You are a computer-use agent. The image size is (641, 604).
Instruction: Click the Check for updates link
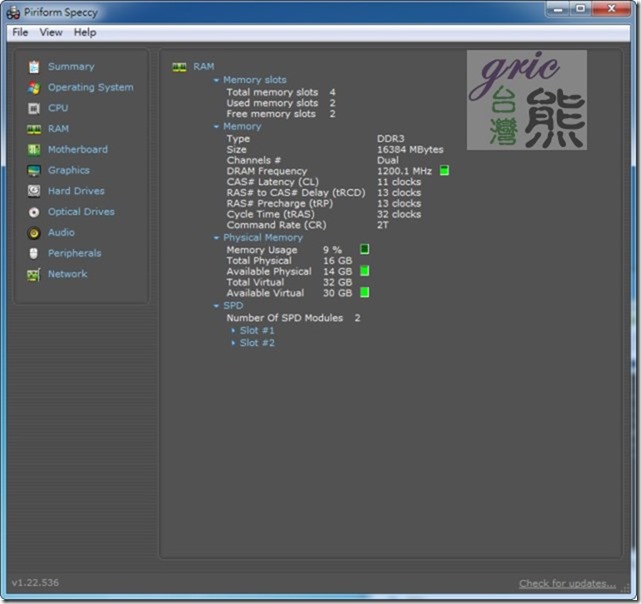(567, 584)
